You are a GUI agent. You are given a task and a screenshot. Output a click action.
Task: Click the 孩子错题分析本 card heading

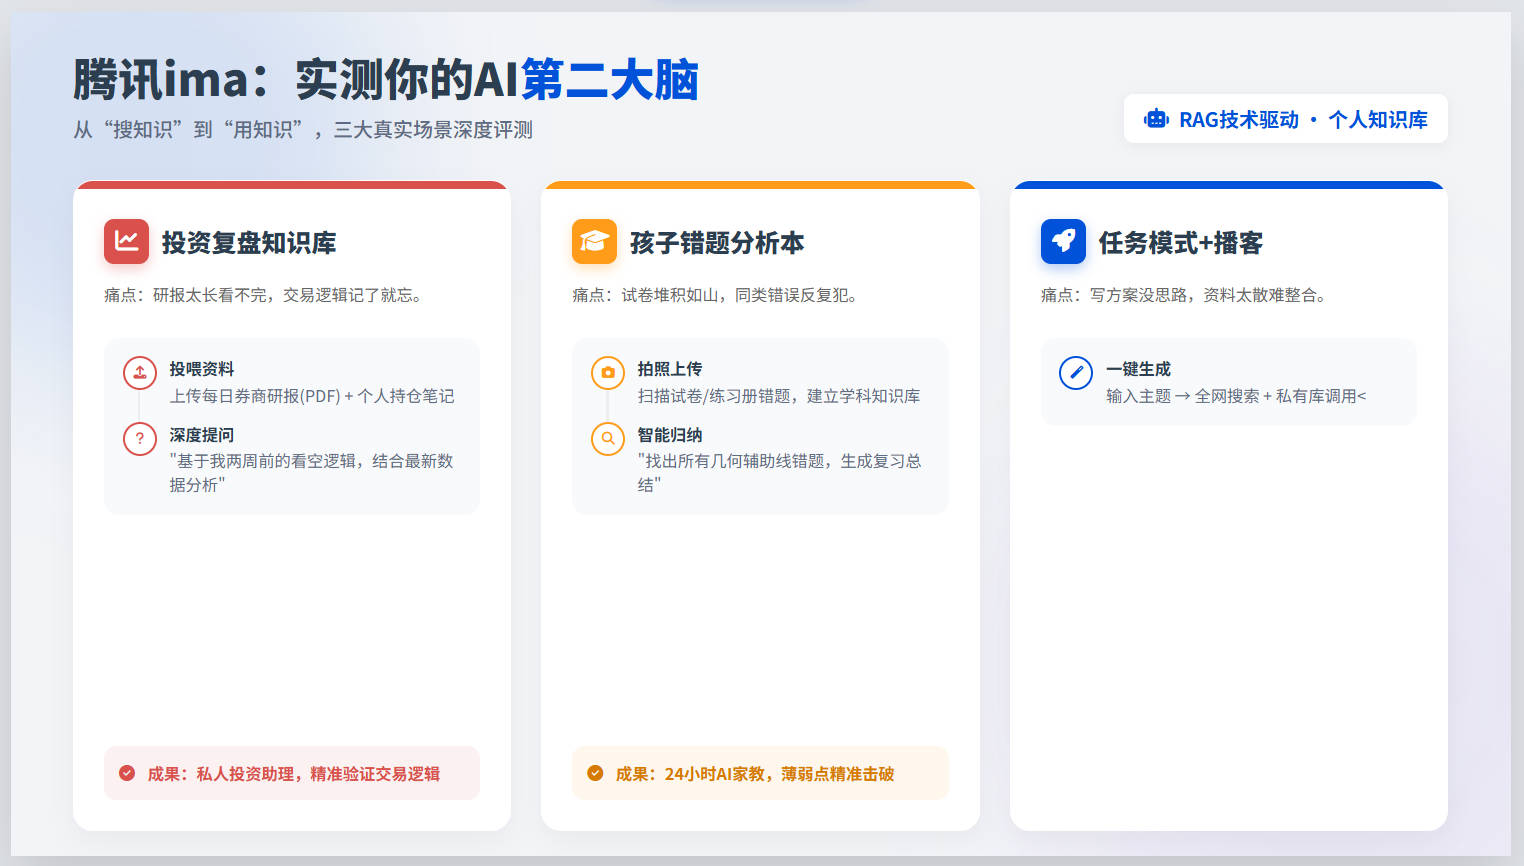[717, 242]
